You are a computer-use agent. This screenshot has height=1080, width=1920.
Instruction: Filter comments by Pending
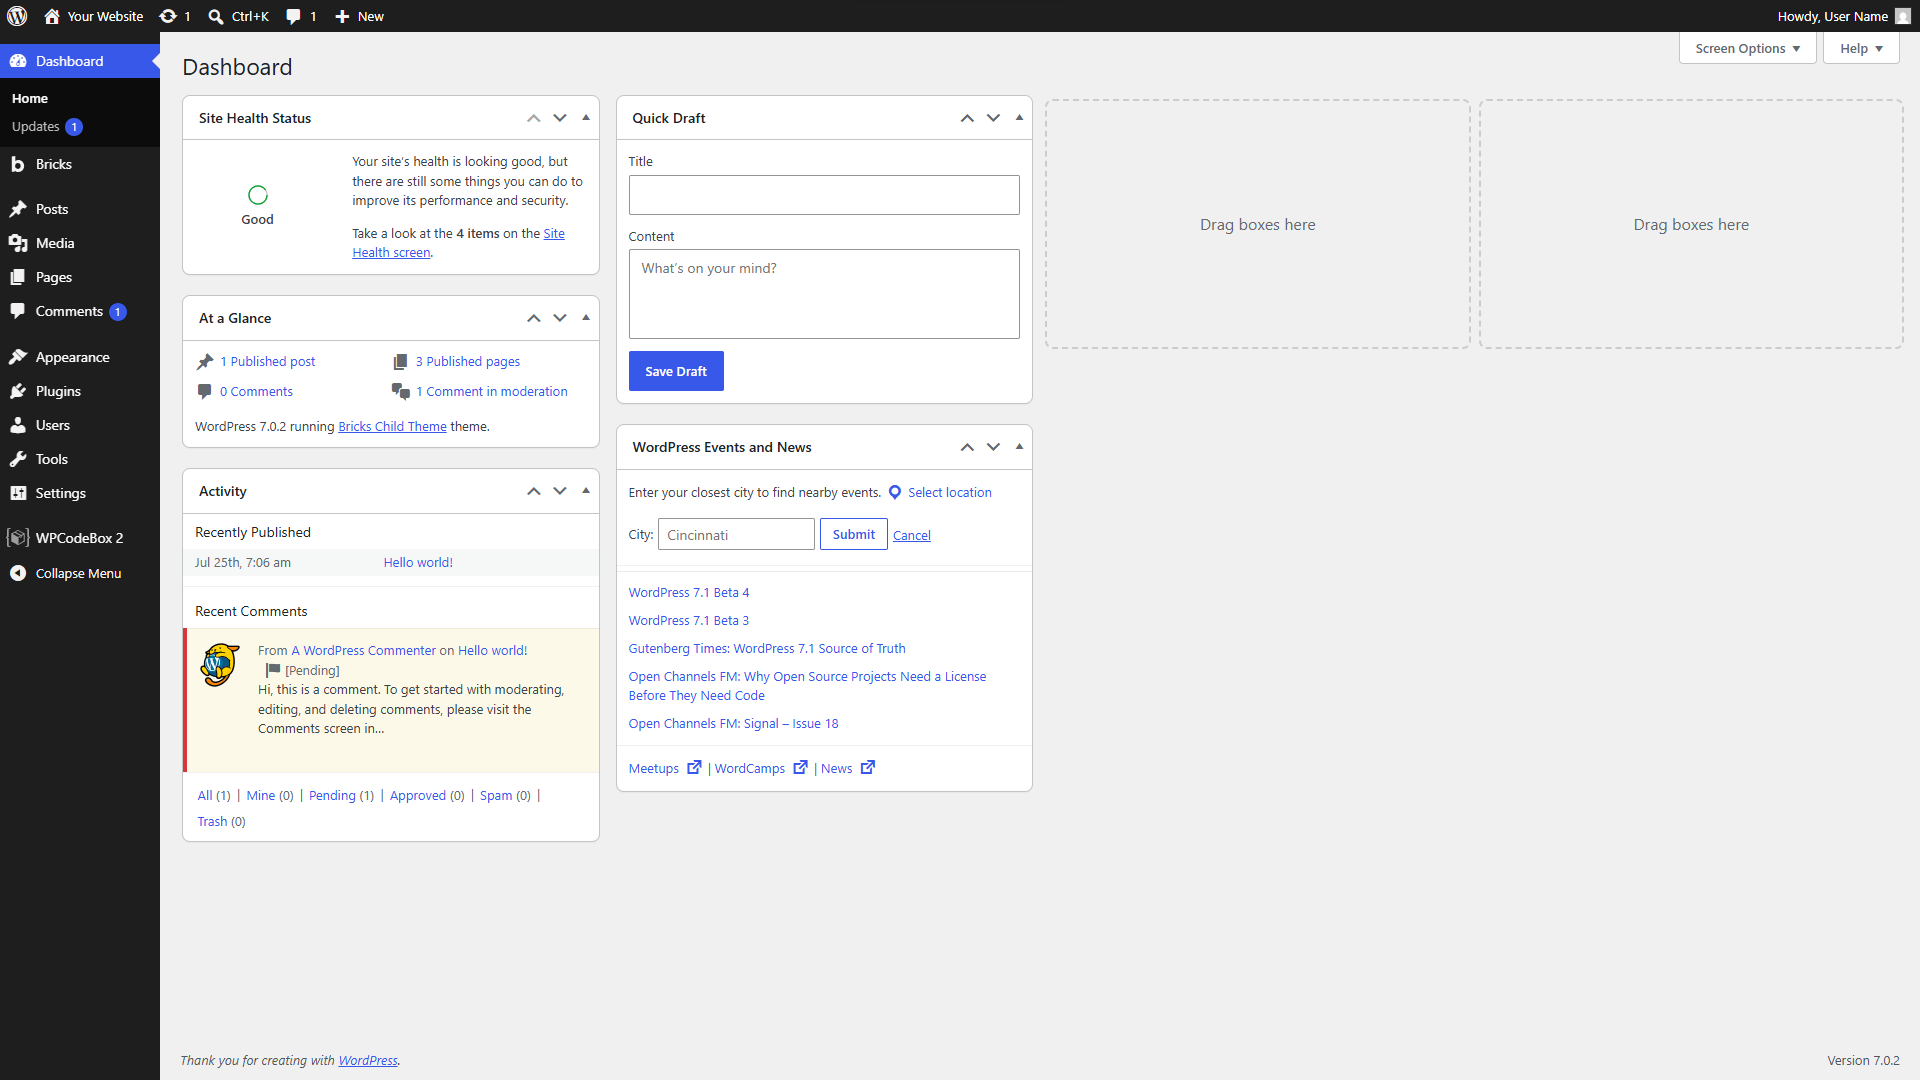[x=332, y=796]
